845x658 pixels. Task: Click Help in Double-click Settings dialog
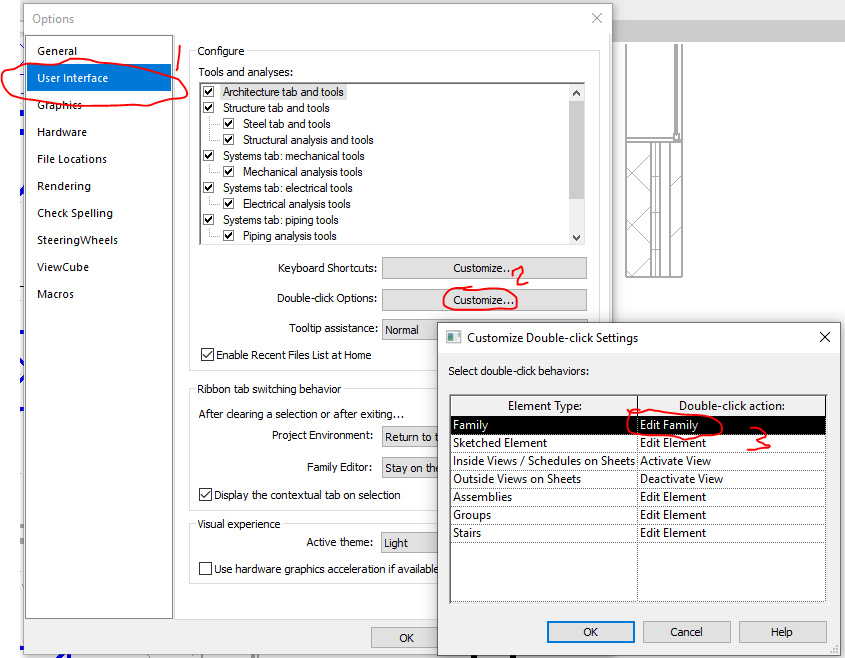(x=782, y=631)
